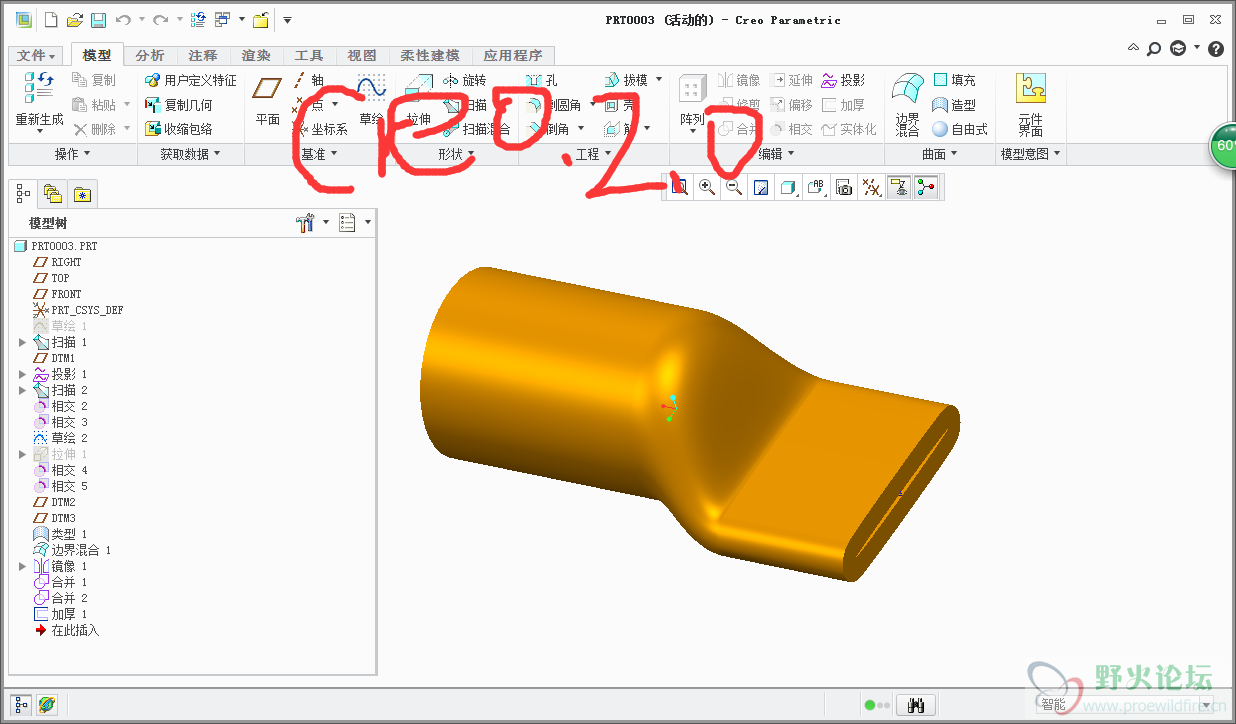The height and width of the screenshot is (724, 1236).
Task: Click the Redo arrow icon
Action: pos(160,20)
